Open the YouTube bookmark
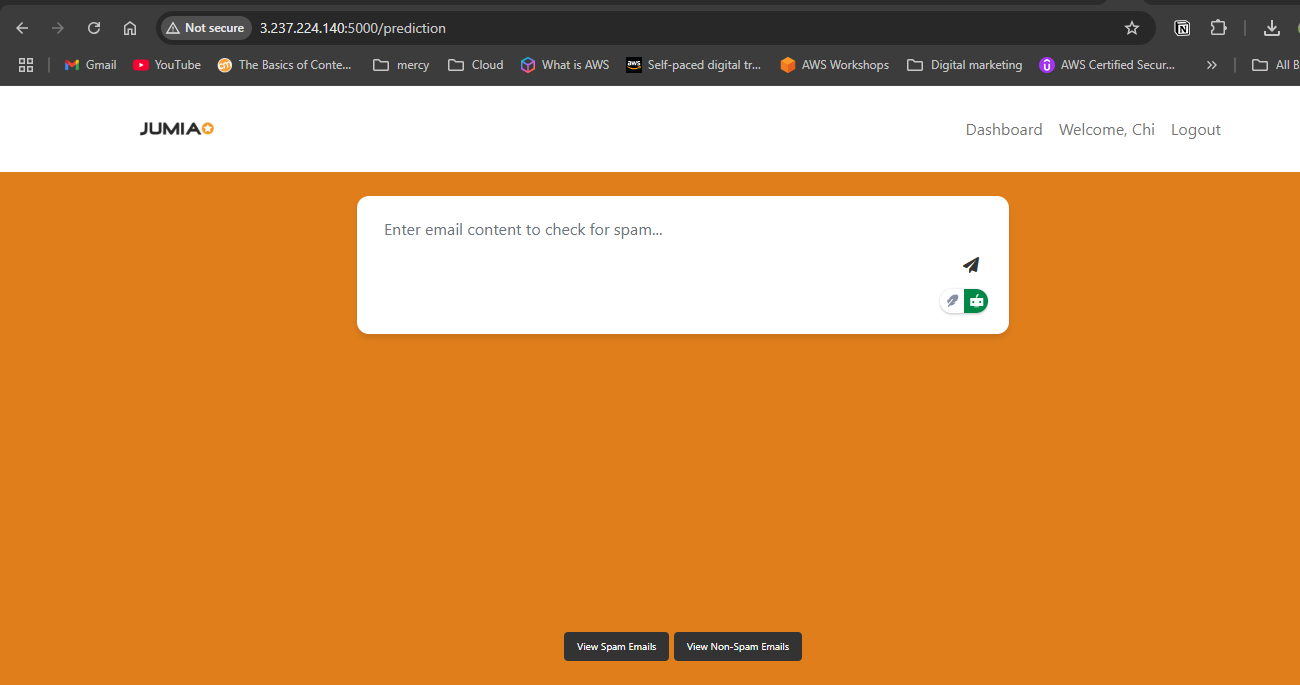Viewport: 1300px width, 685px height. coord(167,65)
